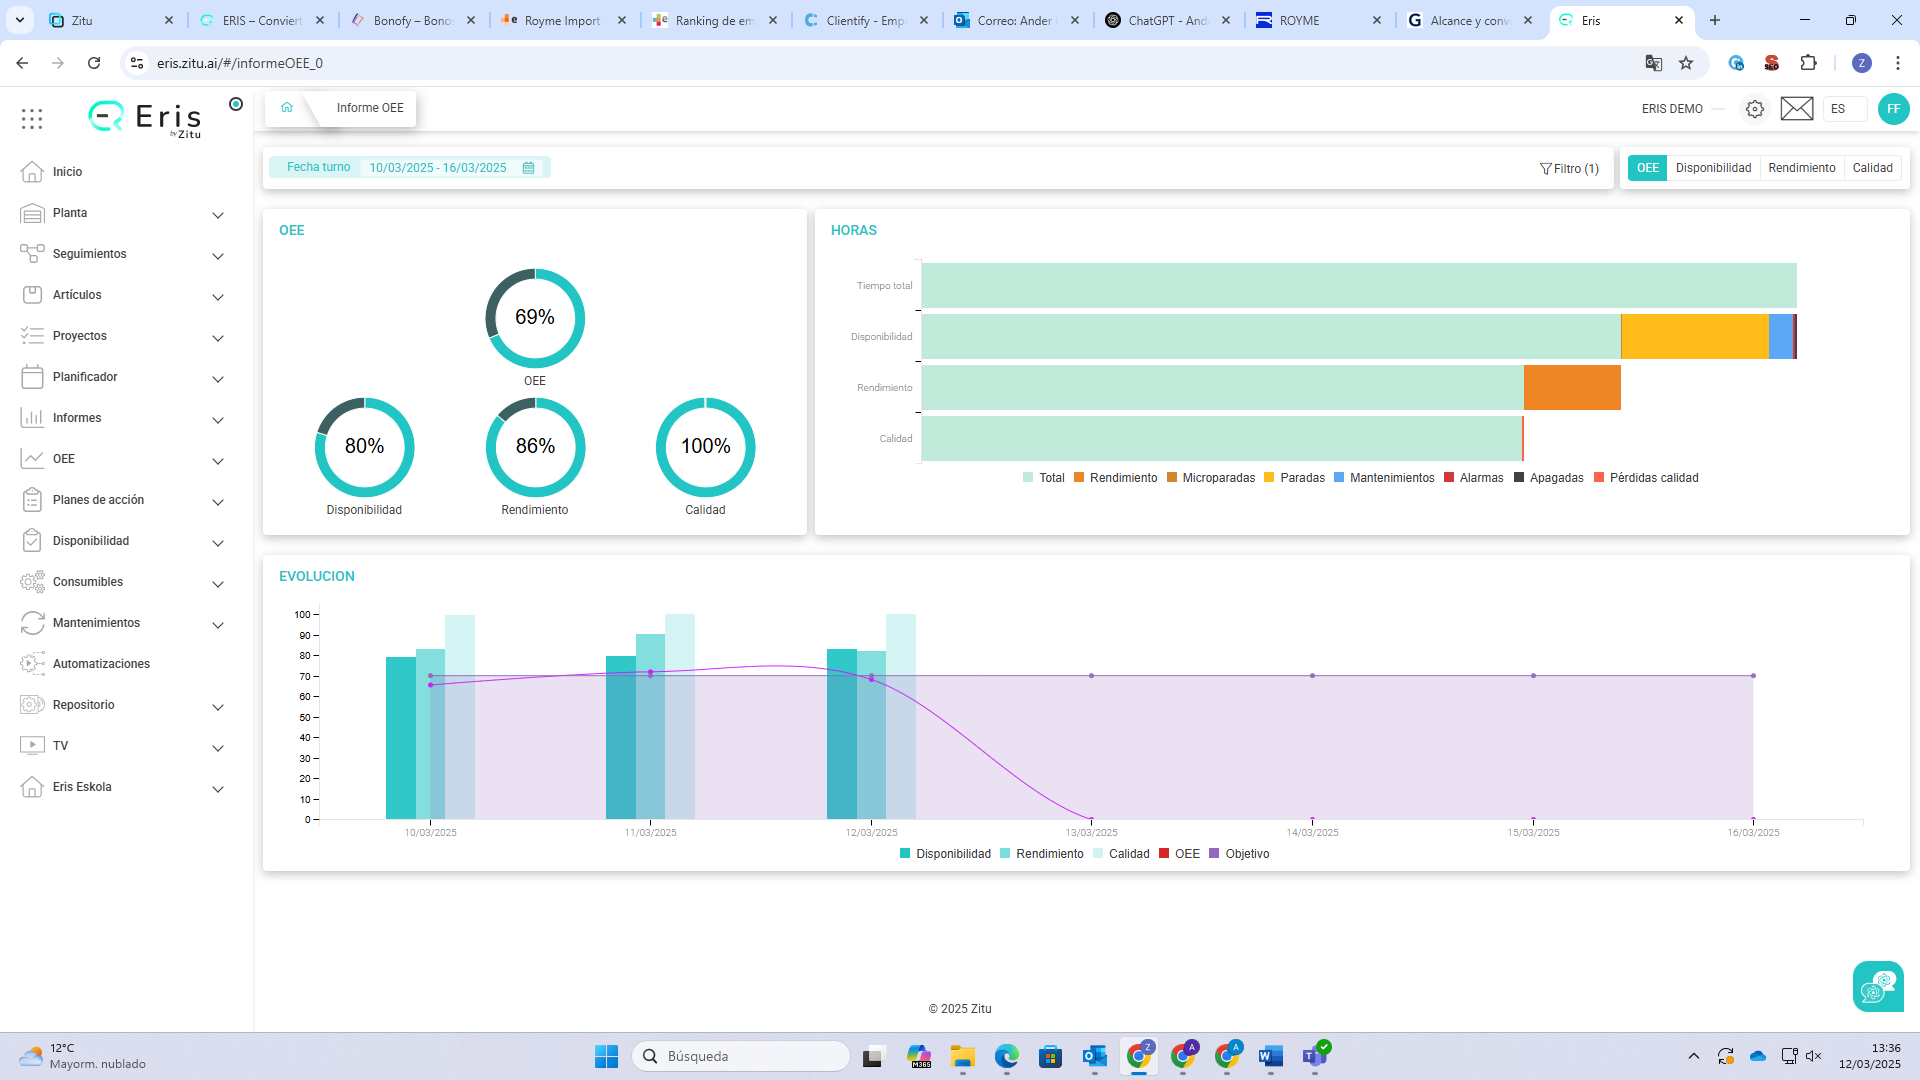The width and height of the screenshot is (1920, 1080).
Task: Click the calendar icon in date filter
Action: [x=529, y=168]
